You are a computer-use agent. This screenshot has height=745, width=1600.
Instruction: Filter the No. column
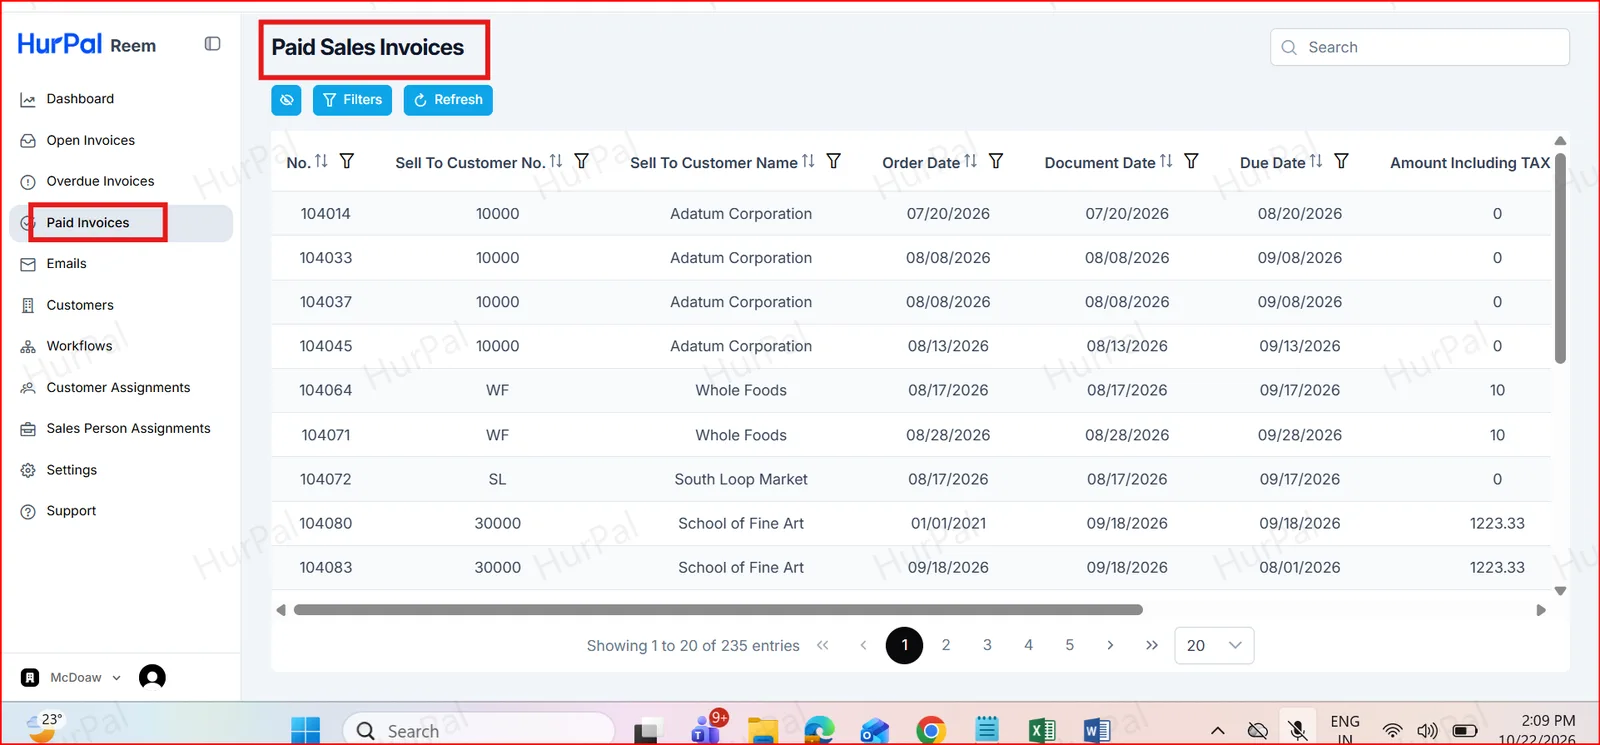tap(347, 161)
